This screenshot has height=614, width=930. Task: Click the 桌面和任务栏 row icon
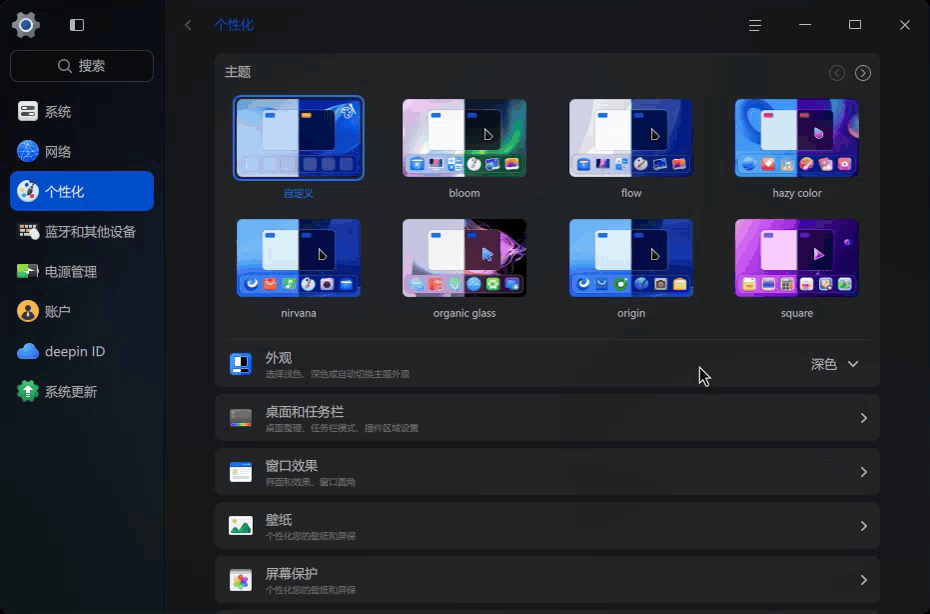click(x=241, y=418)
